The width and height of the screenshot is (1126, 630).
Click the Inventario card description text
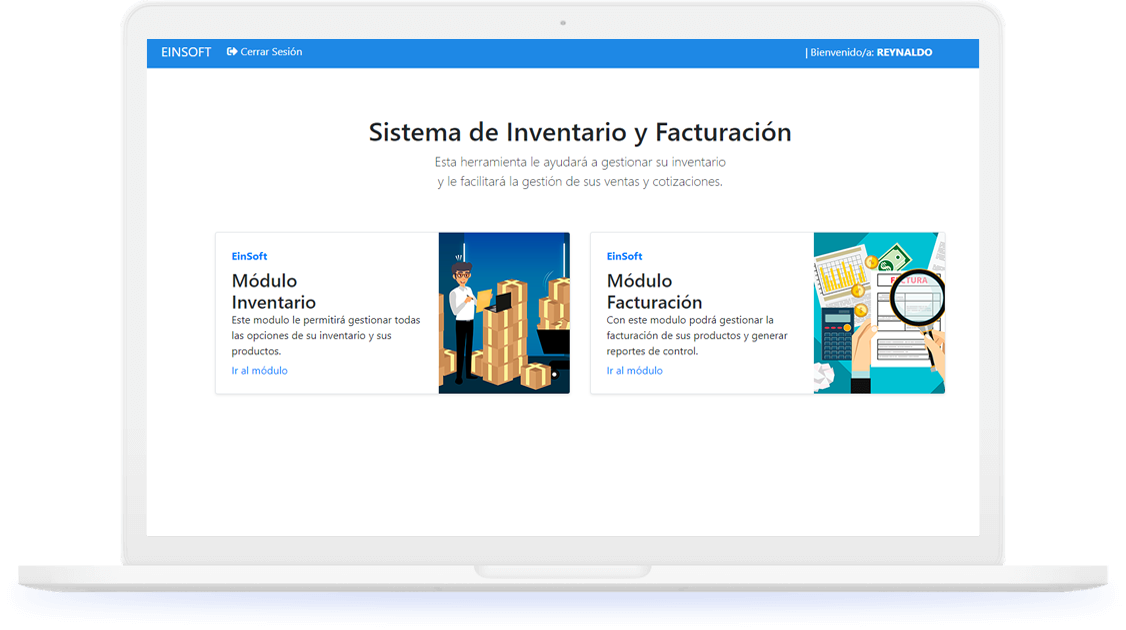[326, 335]
